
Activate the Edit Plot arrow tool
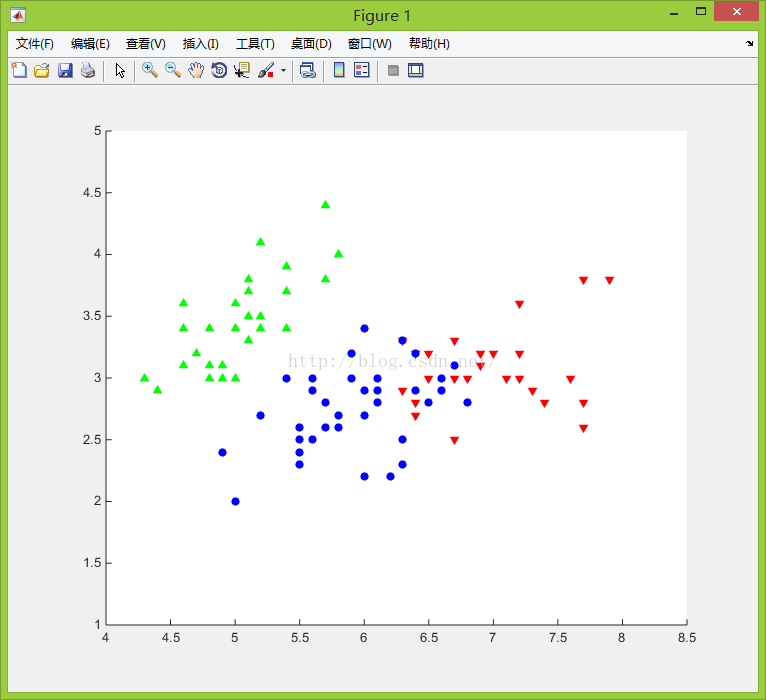tap(120, 70)
